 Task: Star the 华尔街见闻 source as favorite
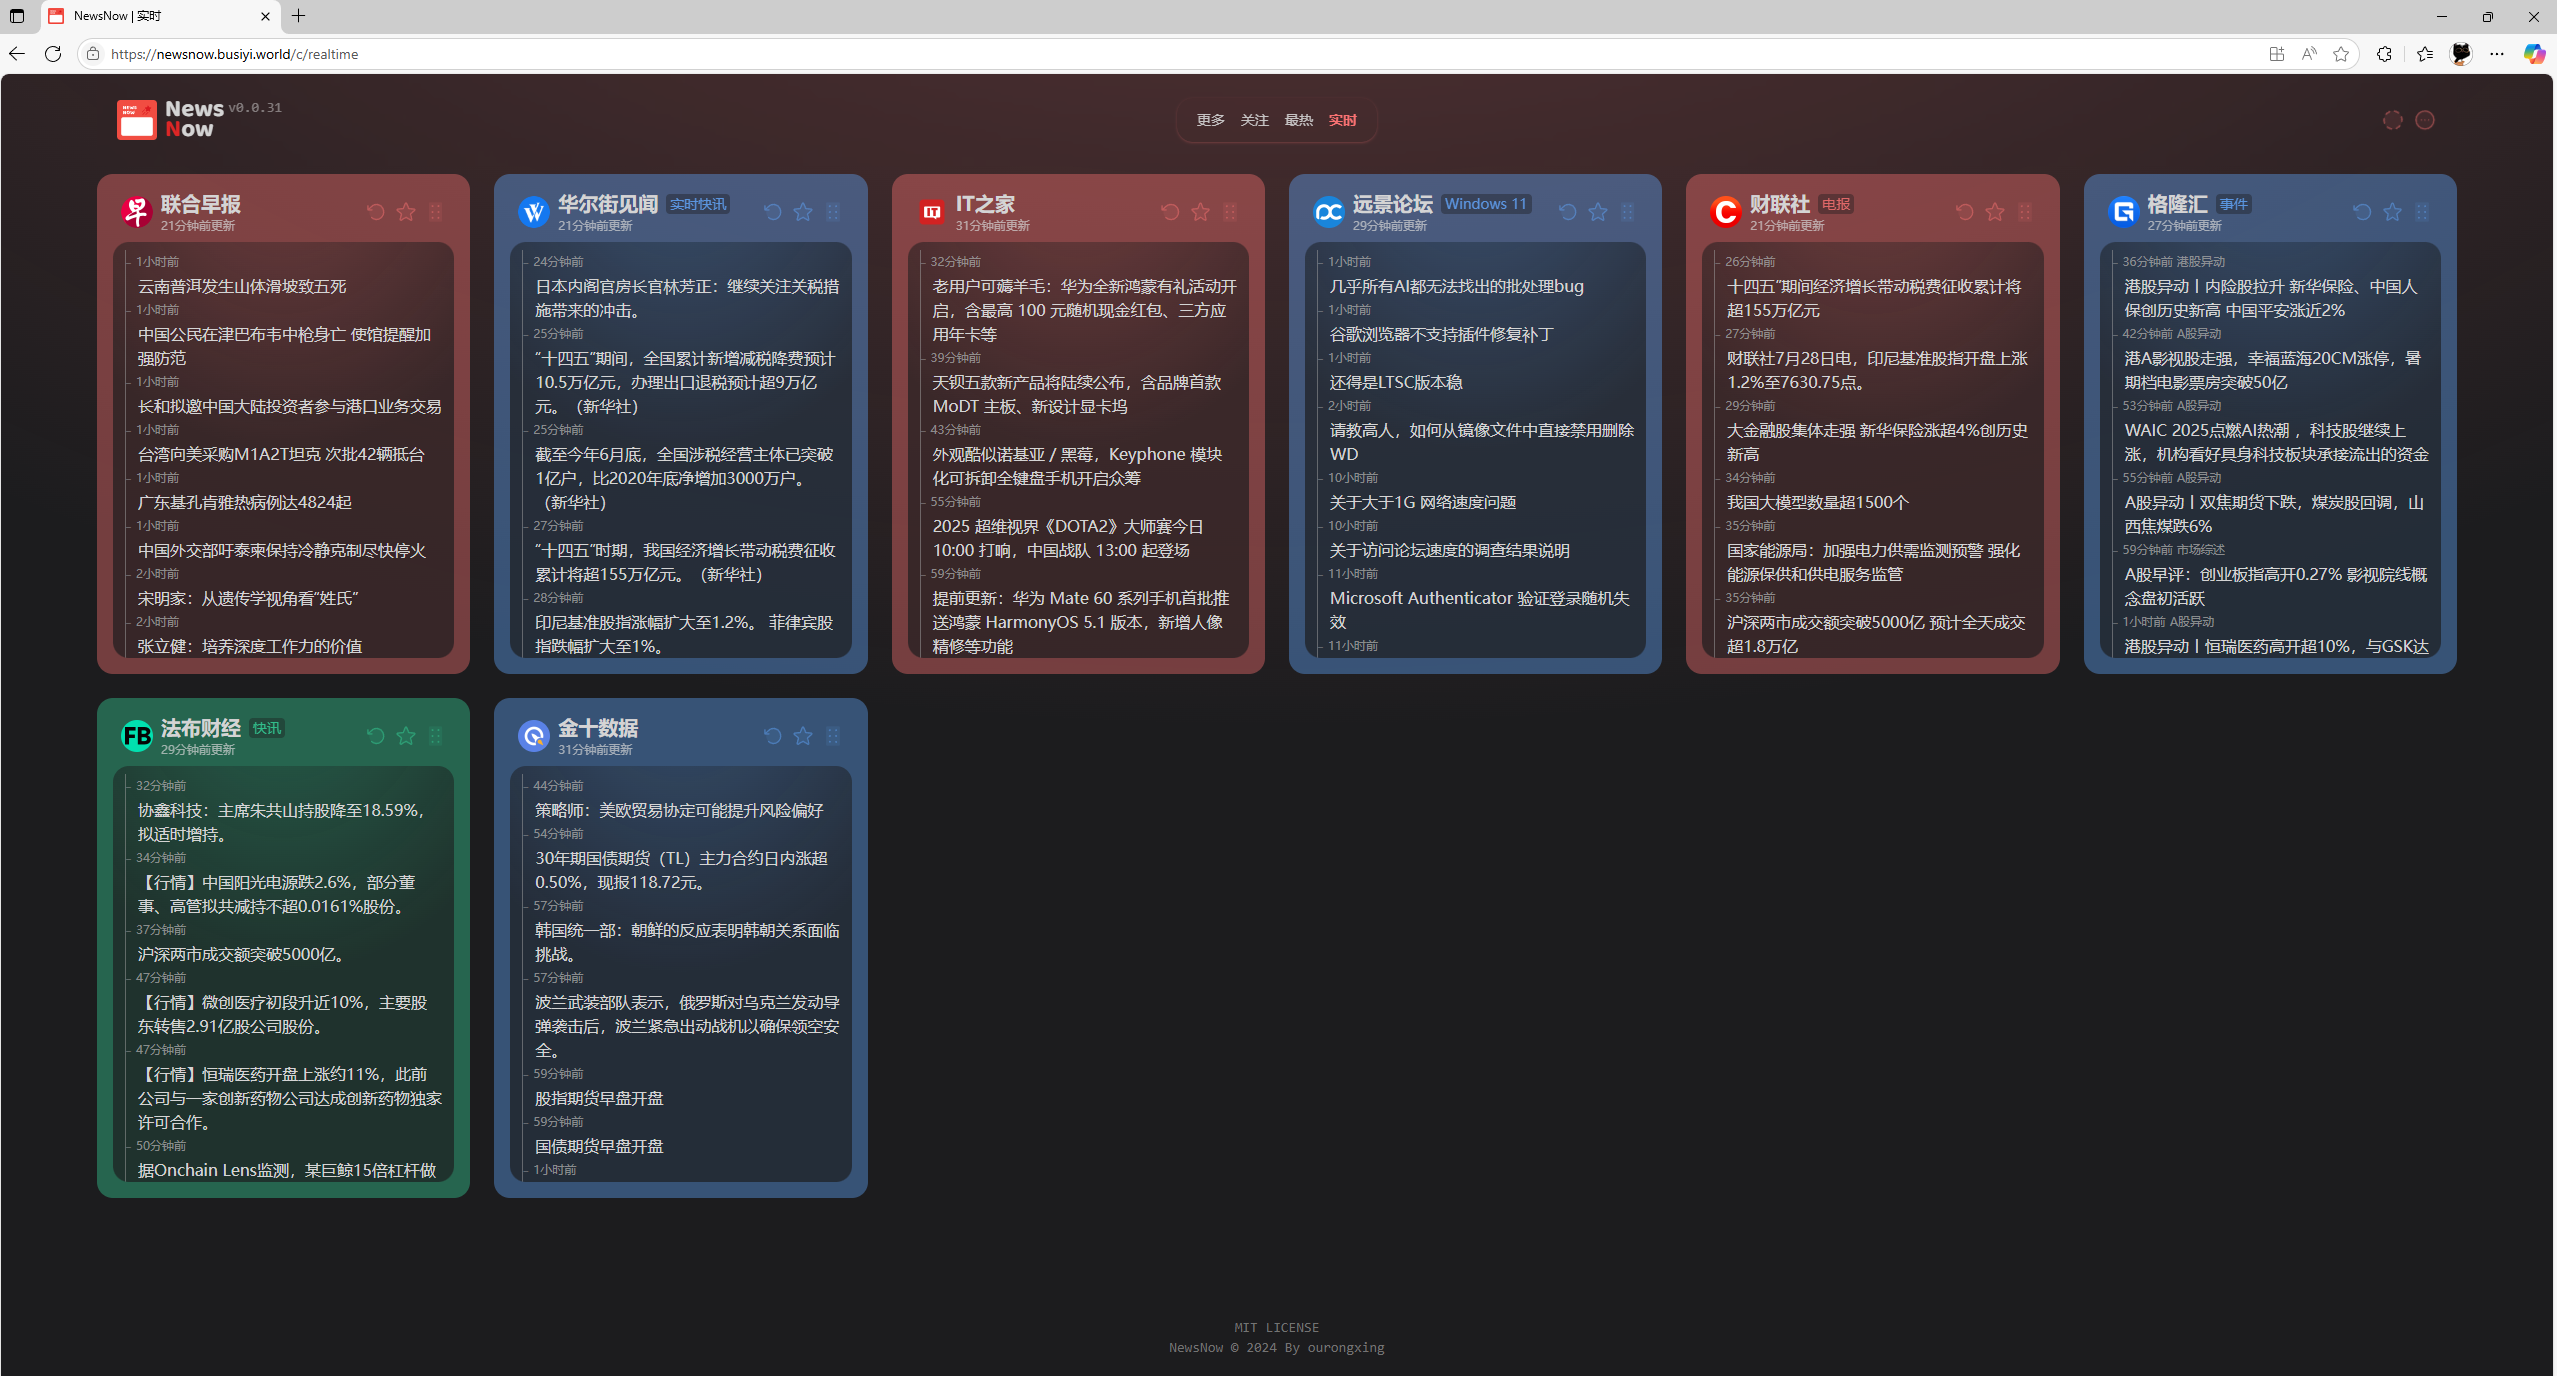tap(803, 212)
